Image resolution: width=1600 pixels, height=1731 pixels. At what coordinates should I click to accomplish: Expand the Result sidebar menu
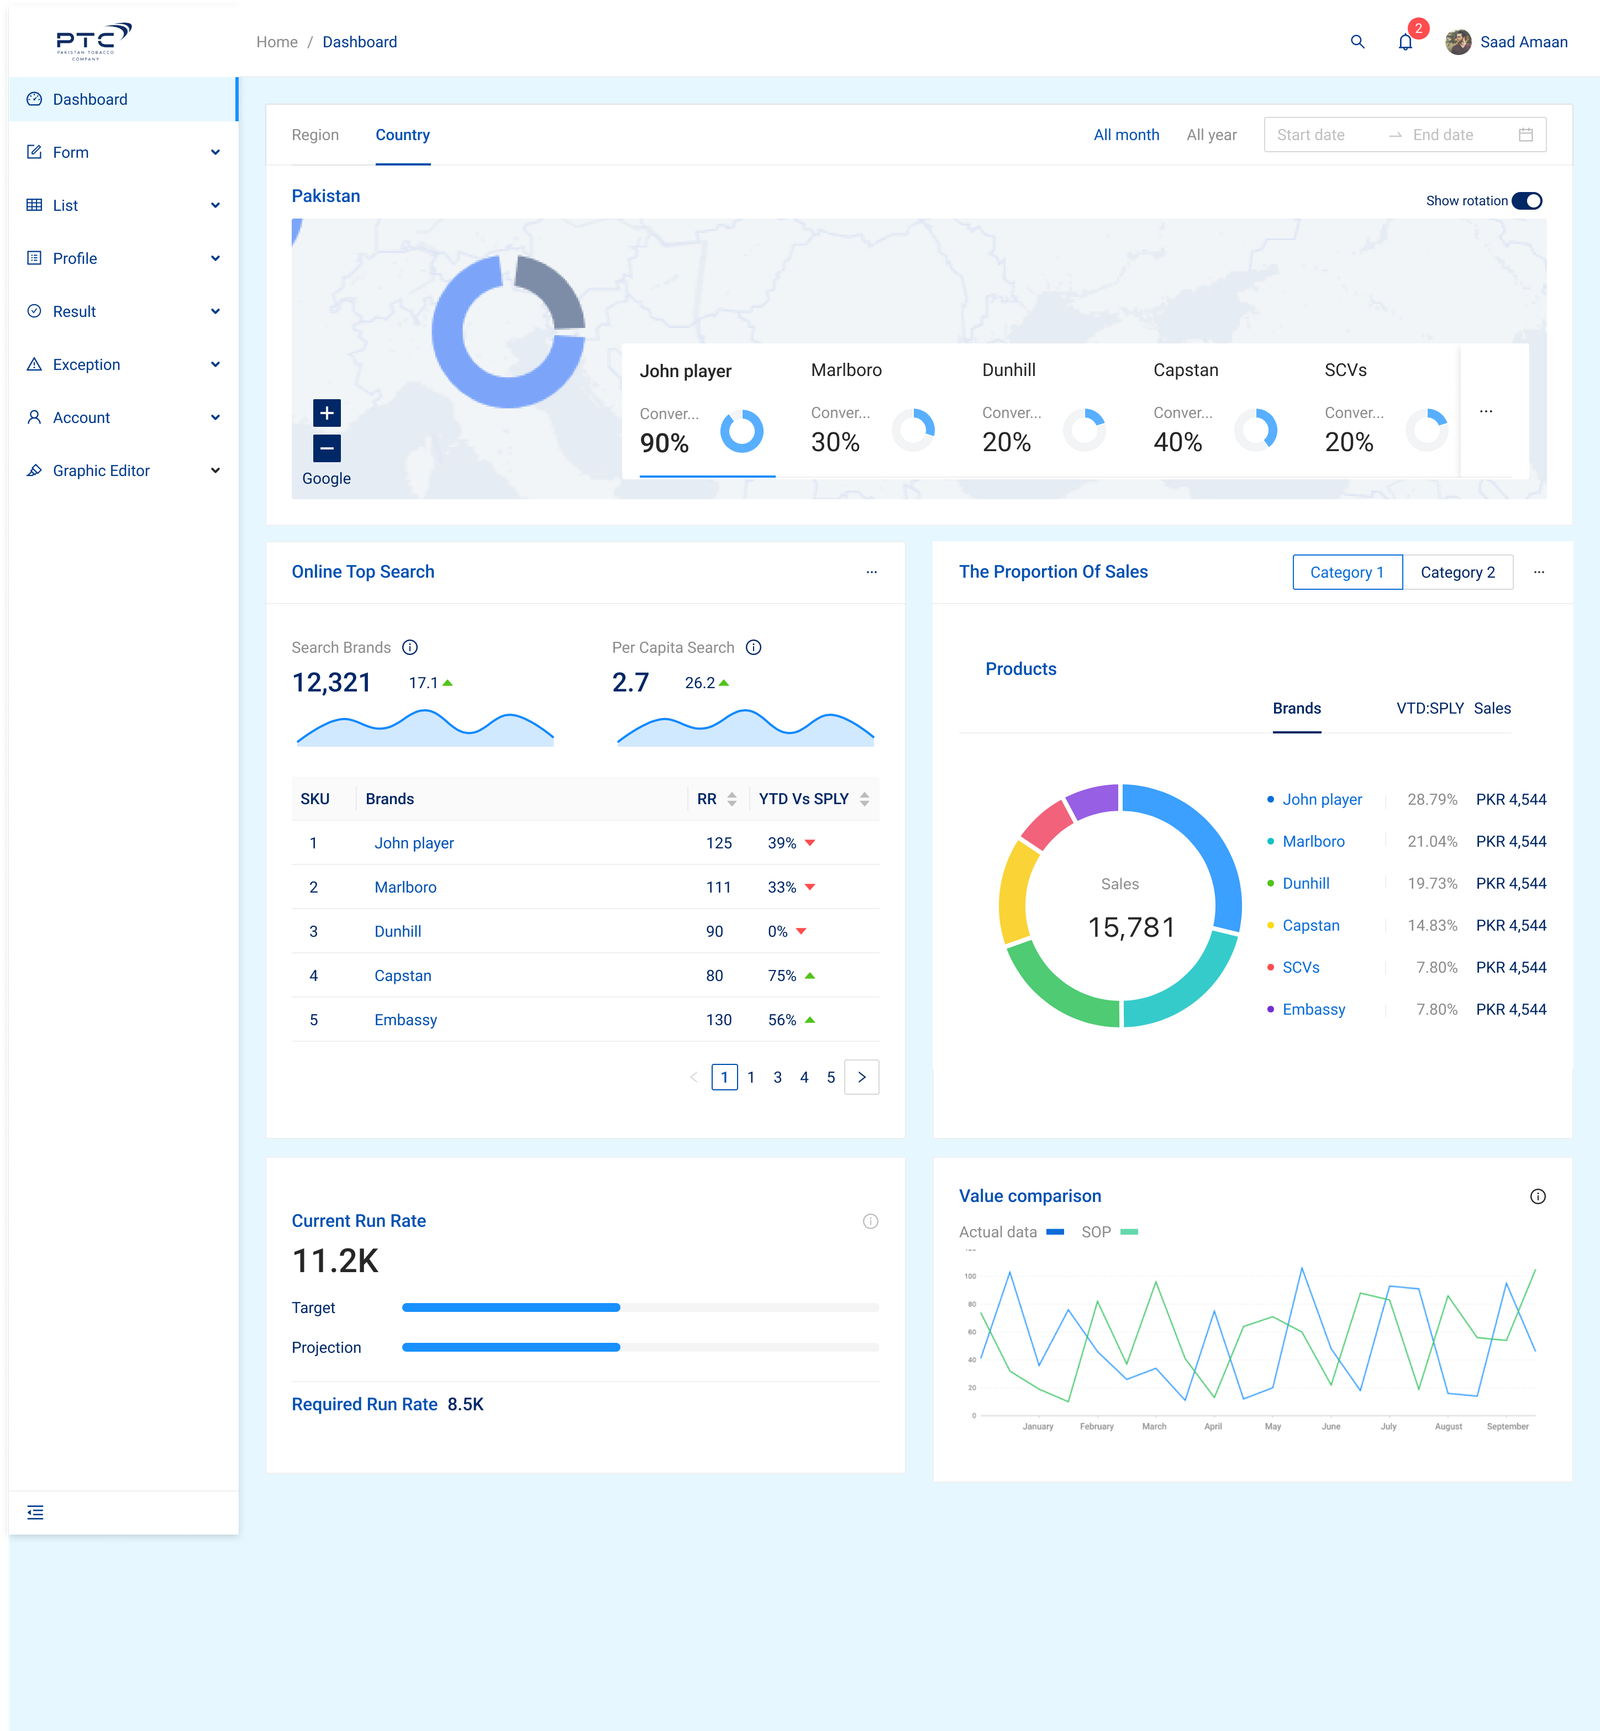[x=124, y=311]
